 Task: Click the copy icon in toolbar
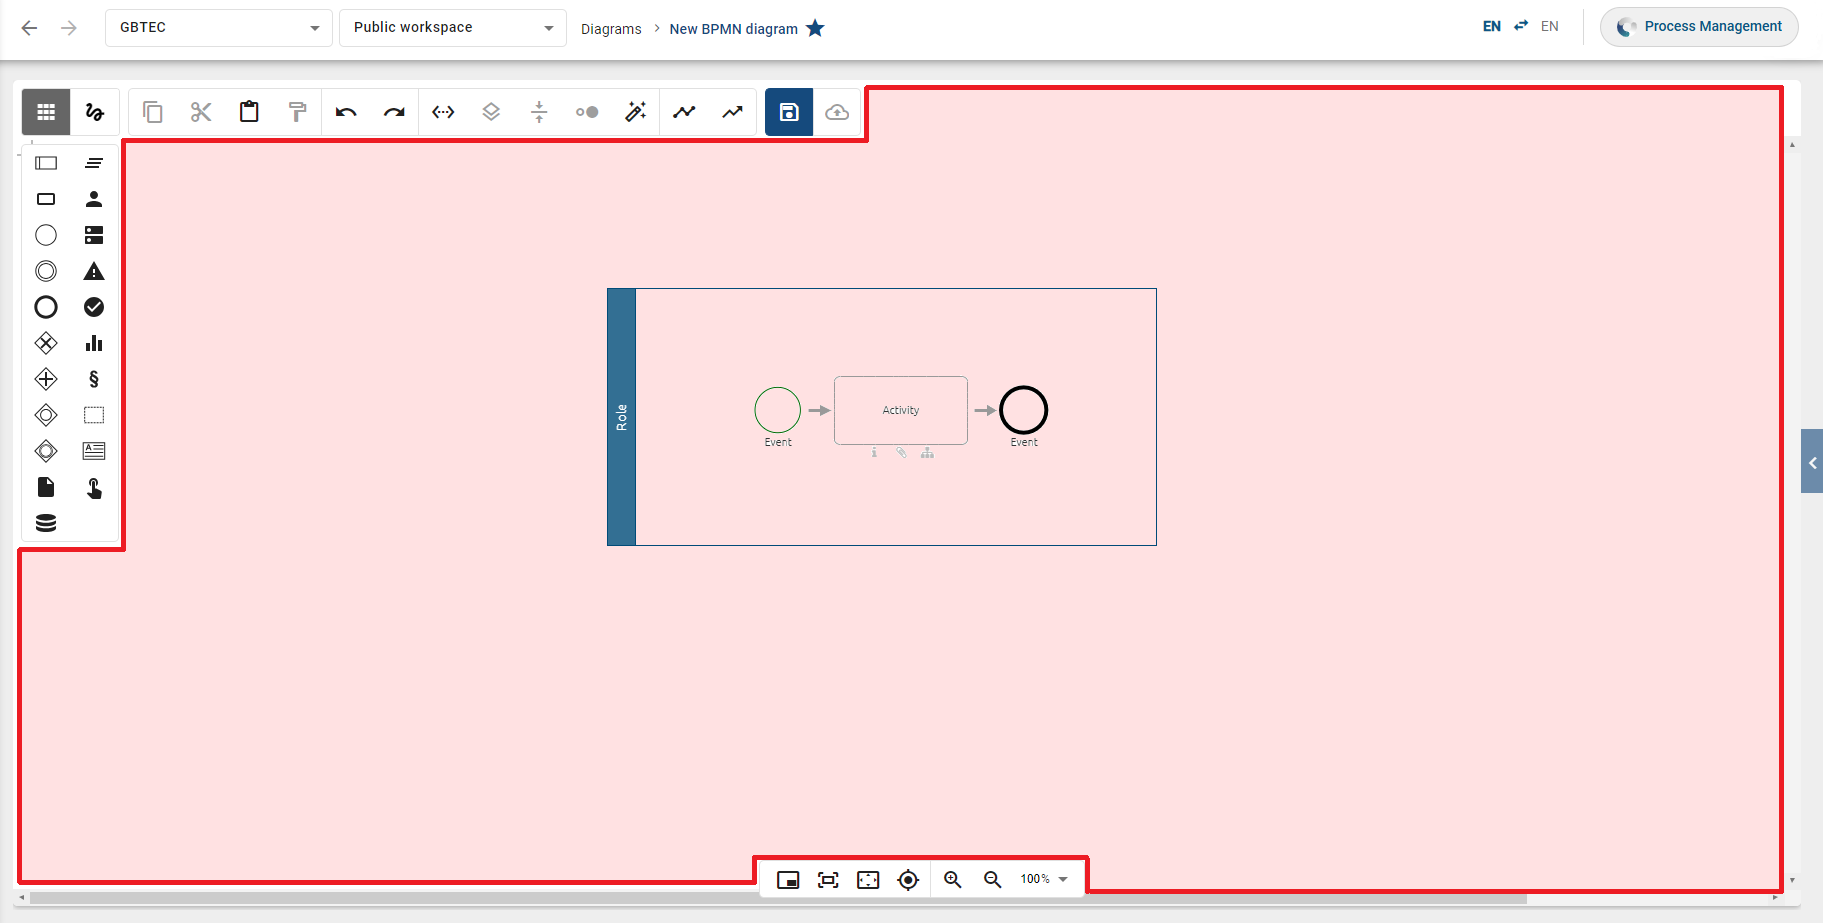(153, 112)
